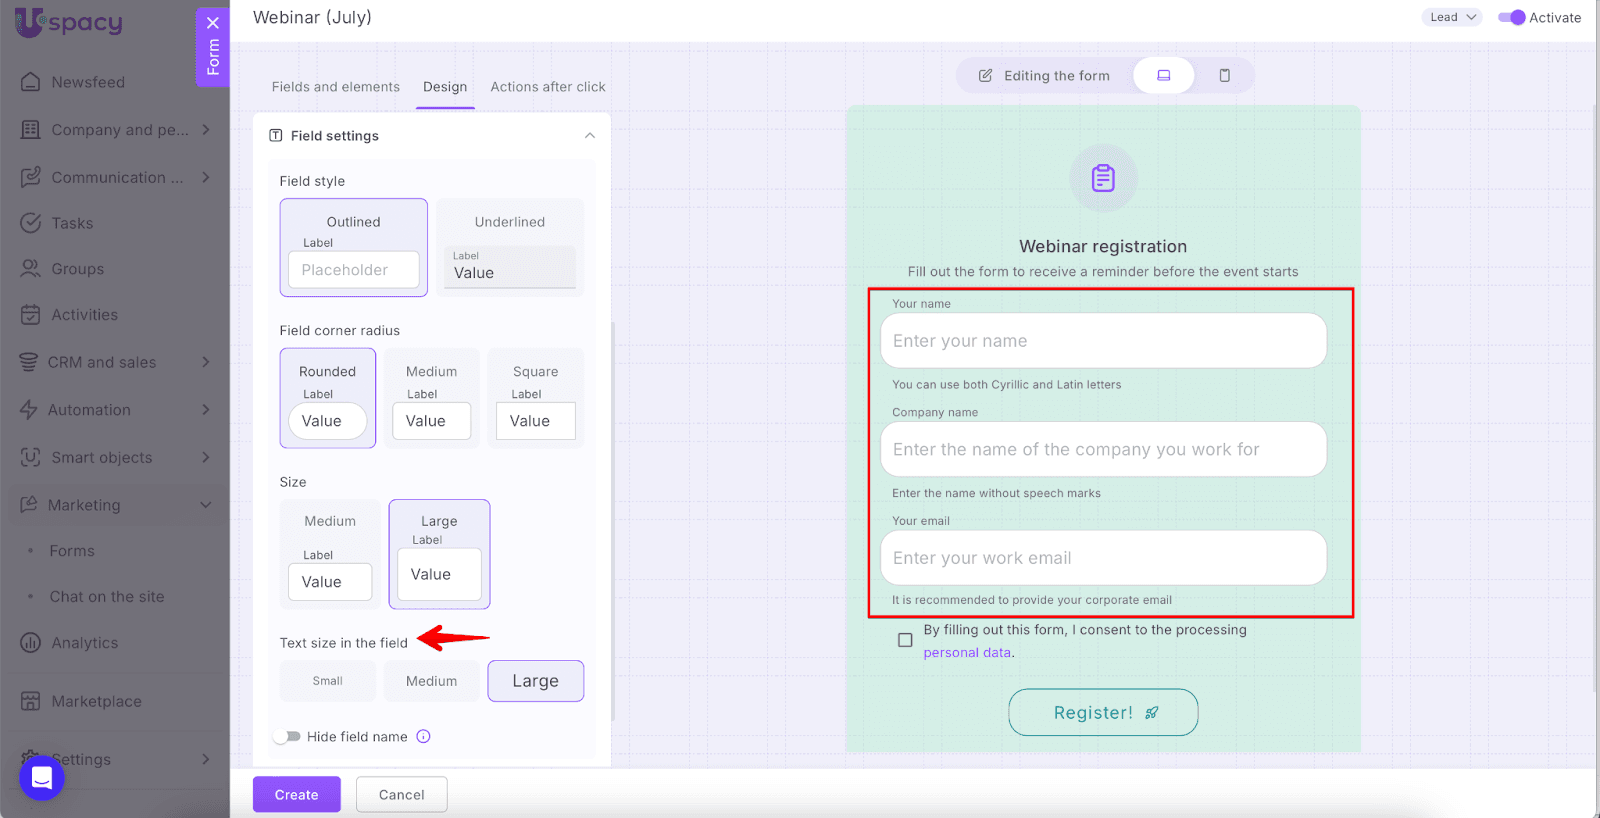
Task: Open the Actions after click tab
Action: point(547,87)
